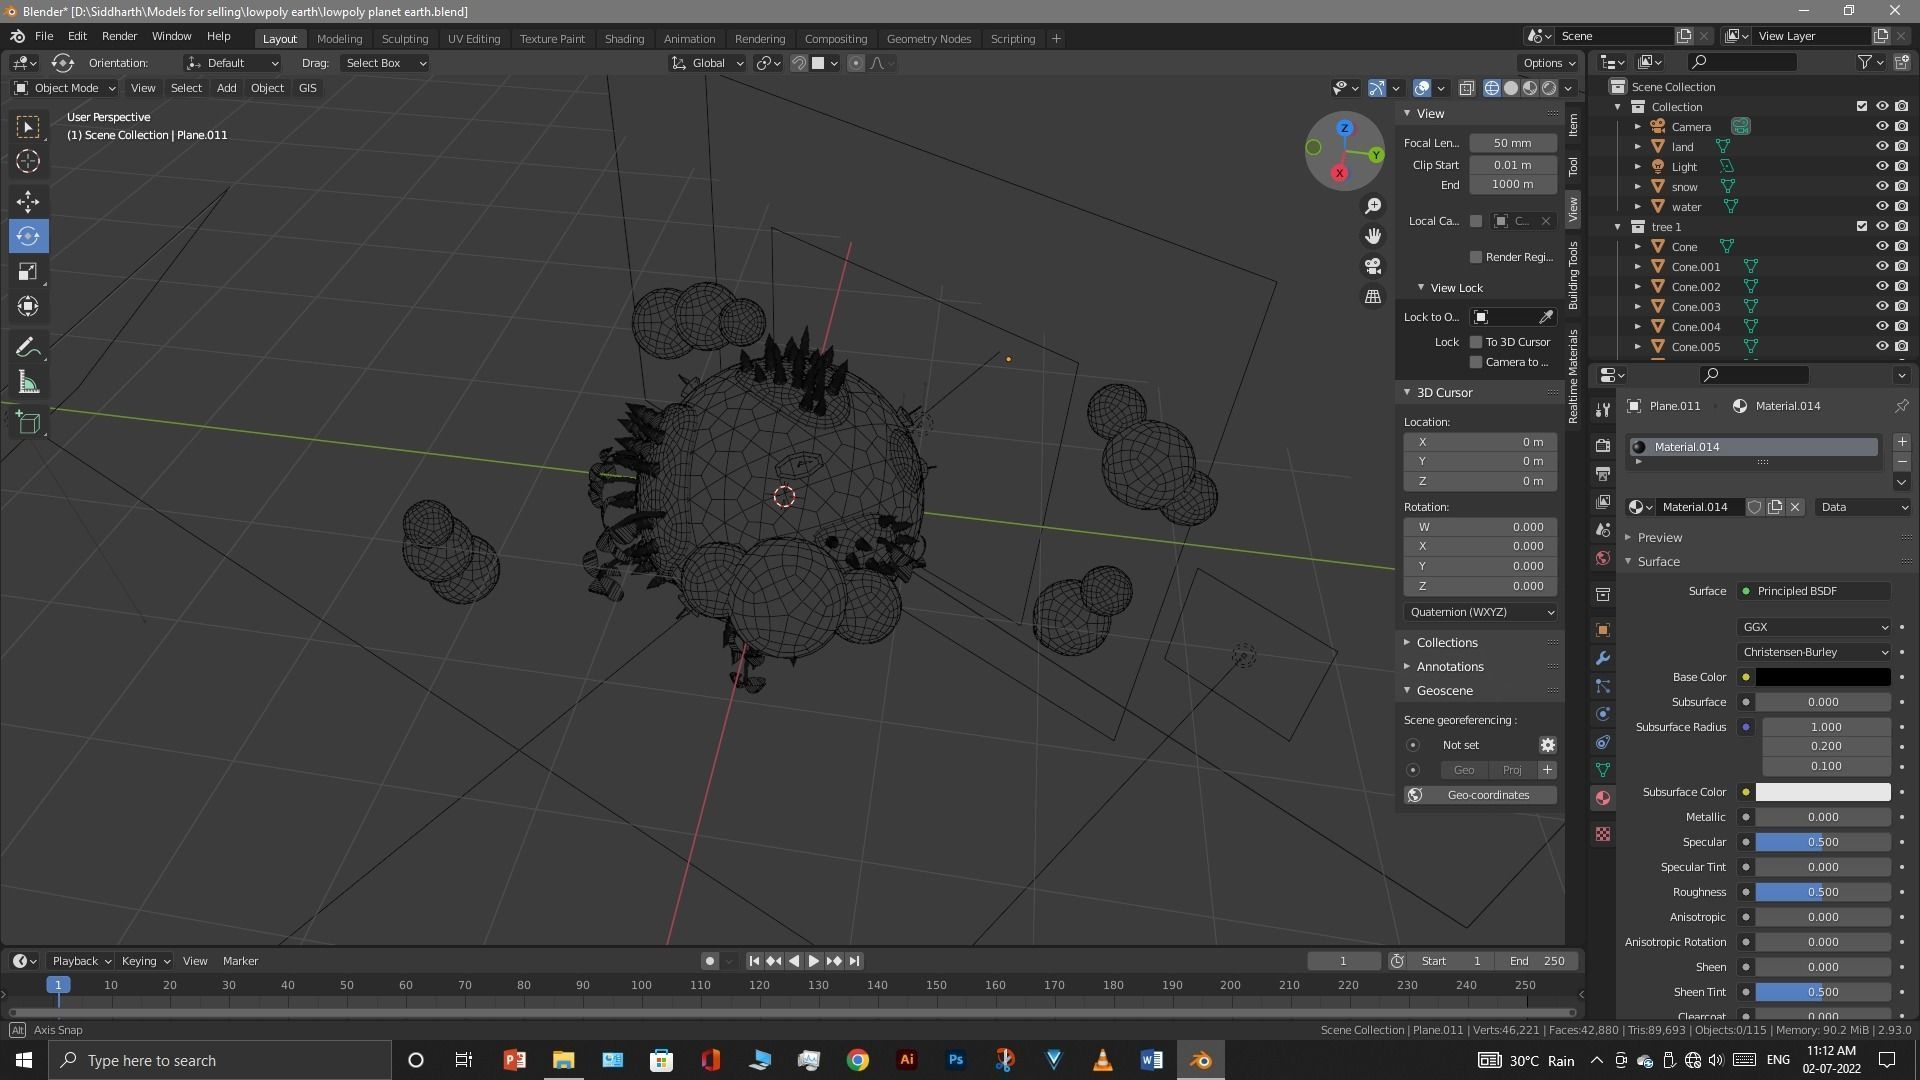Select the Measure tool

tap(28, 383)
